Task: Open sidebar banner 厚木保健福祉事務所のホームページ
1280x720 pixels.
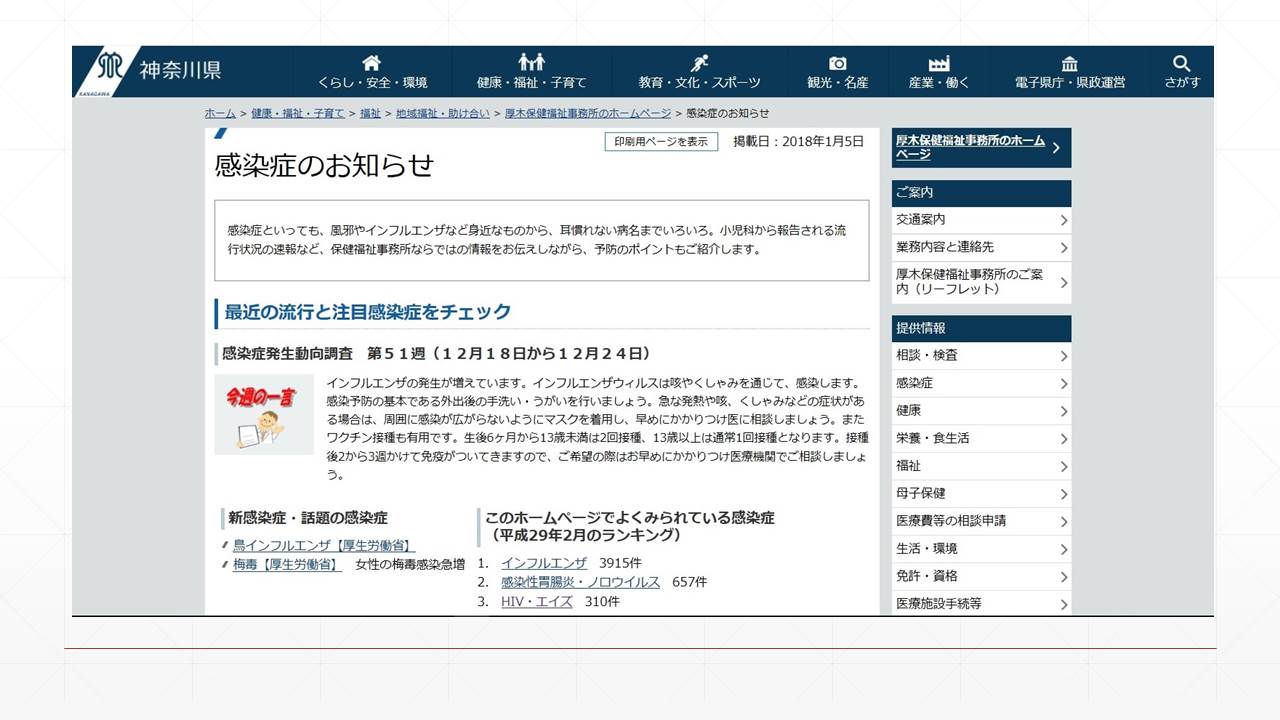Action: [x=981, y=148]
